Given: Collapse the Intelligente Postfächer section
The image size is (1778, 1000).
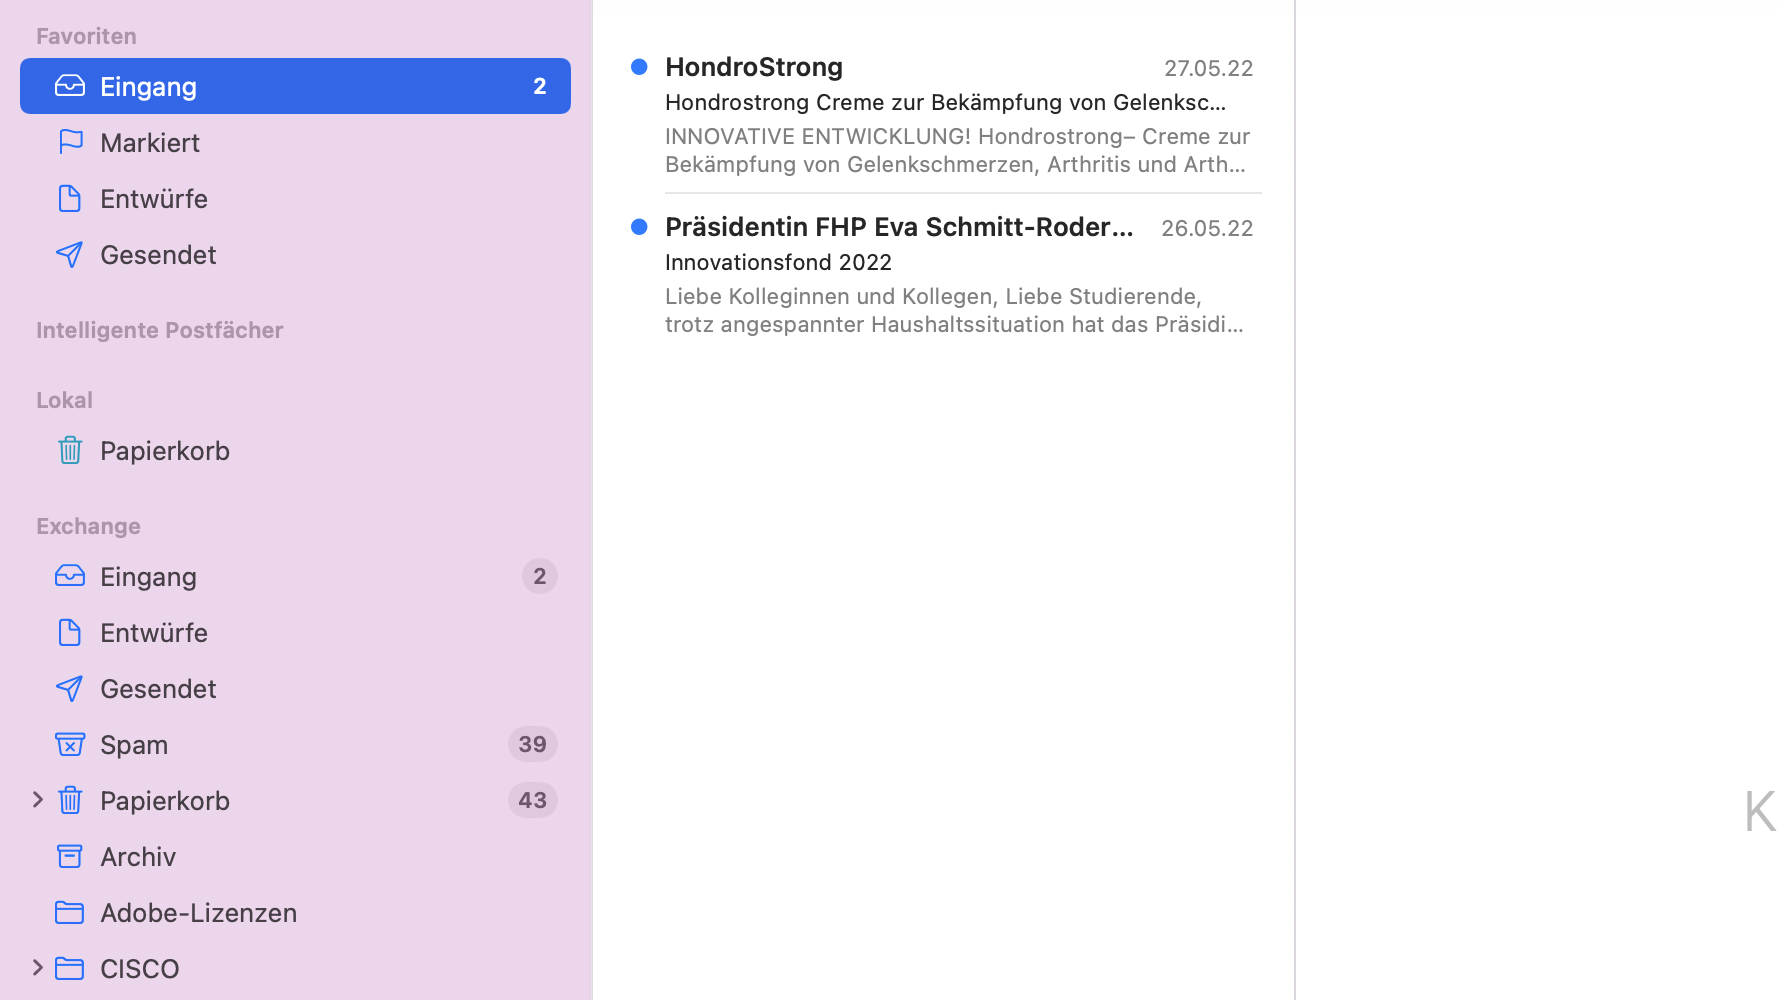Looking at the screenshot, I should tap(160, 330).
